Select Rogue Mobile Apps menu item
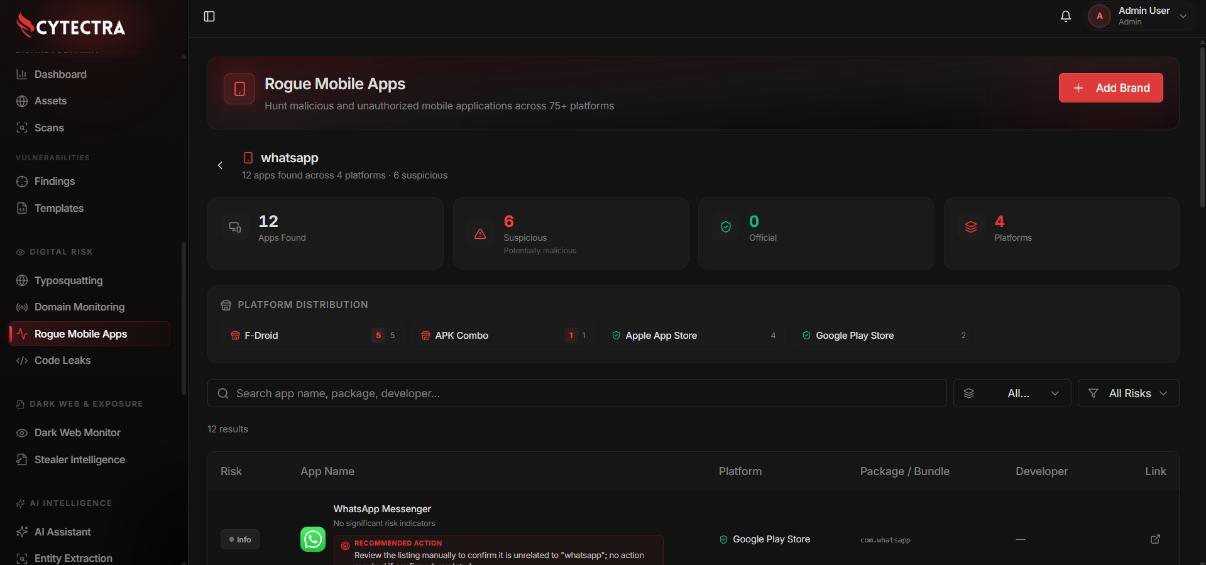The height and width of the screenshot is (565, 1206). [89, 334]
